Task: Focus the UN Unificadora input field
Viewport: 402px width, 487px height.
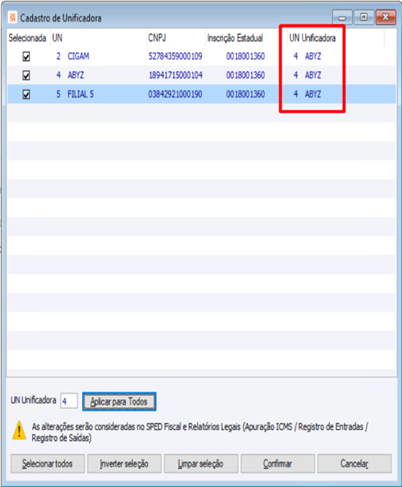Action: [69, 401]
